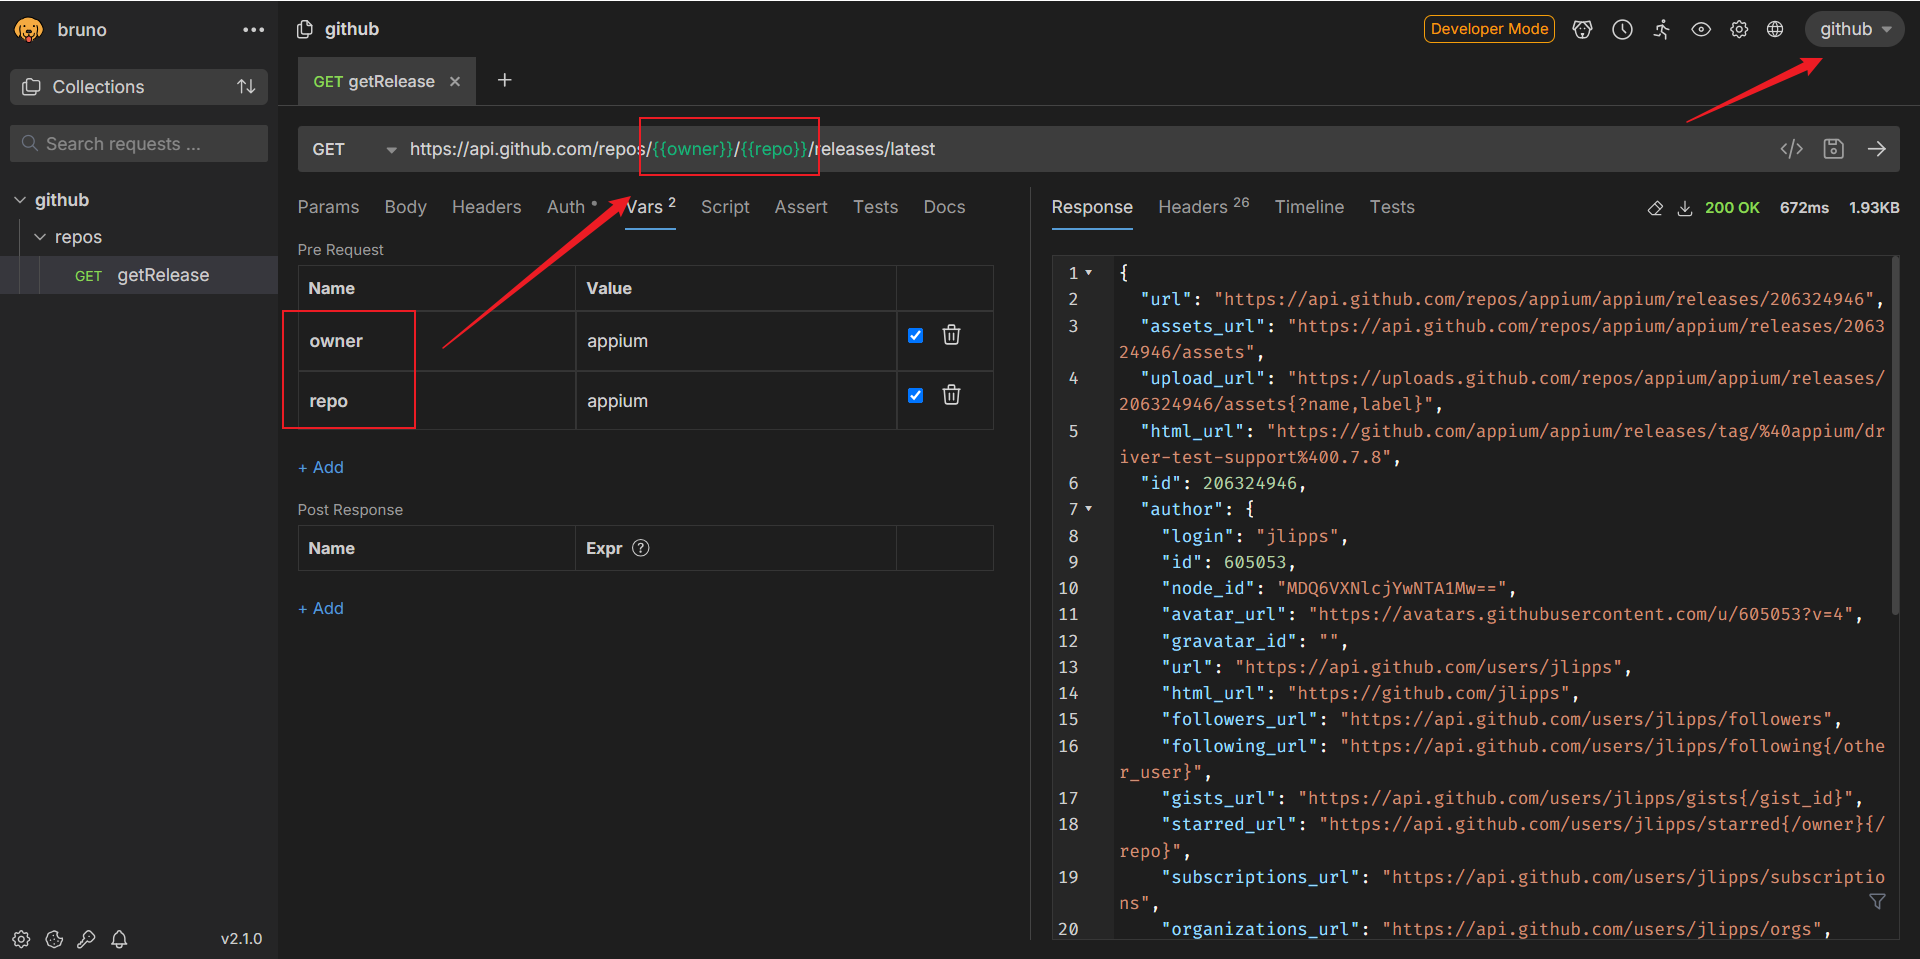Open the request Tests tab
The image size is (1920, 959).
(x=875, y=207)
